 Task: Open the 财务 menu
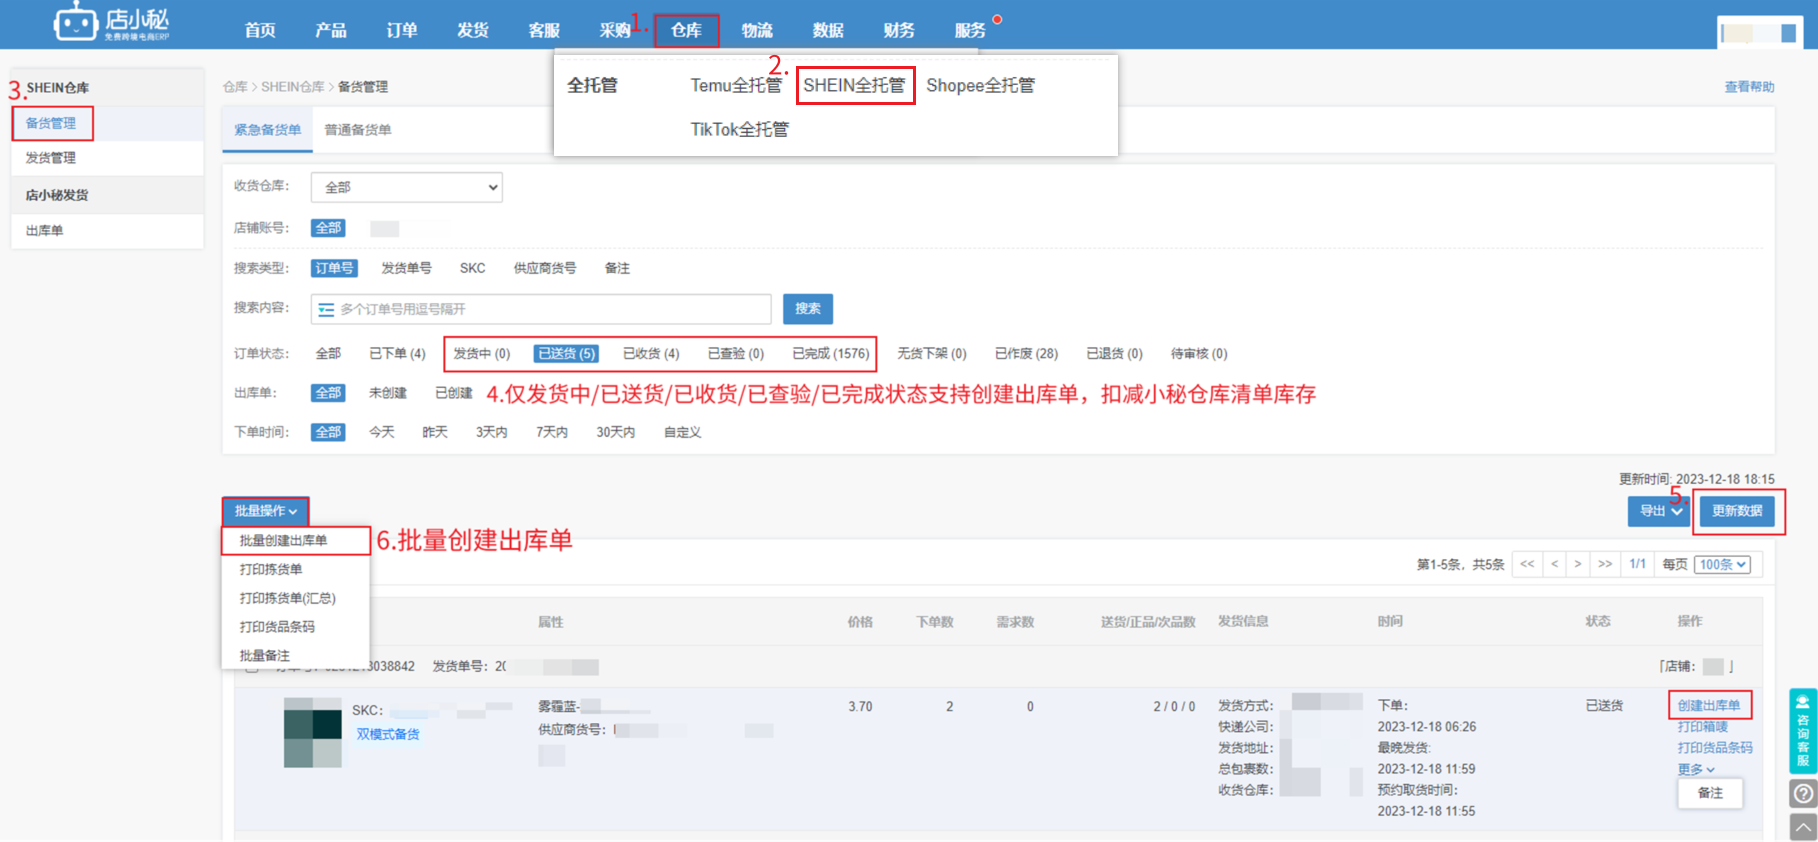tap(899, 30)
